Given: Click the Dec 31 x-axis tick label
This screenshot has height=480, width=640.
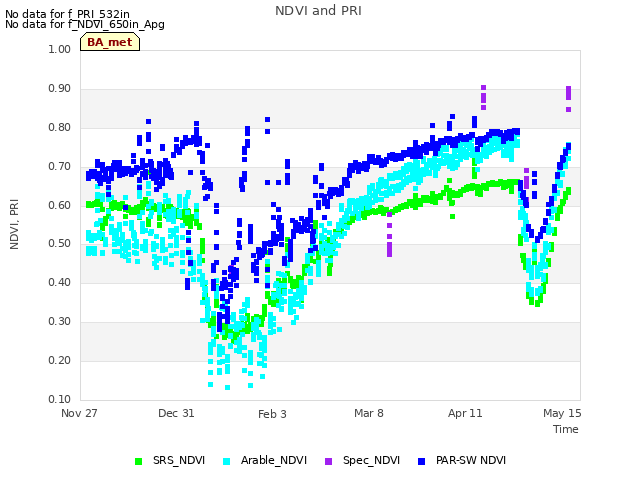Looking at the screenshot, I should click(176, 413).
